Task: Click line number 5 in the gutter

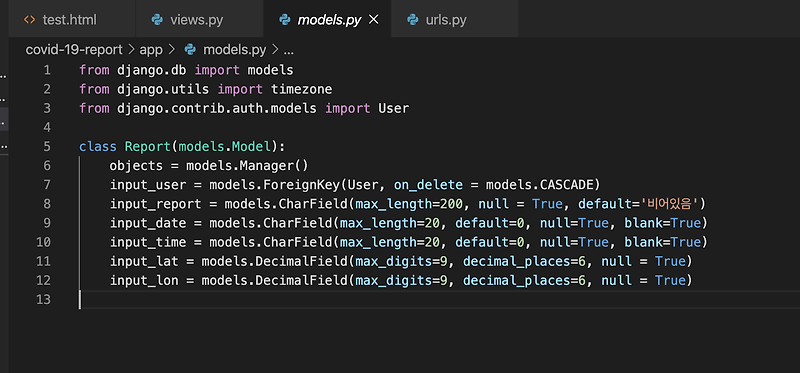Action: (x=47, y=147)
